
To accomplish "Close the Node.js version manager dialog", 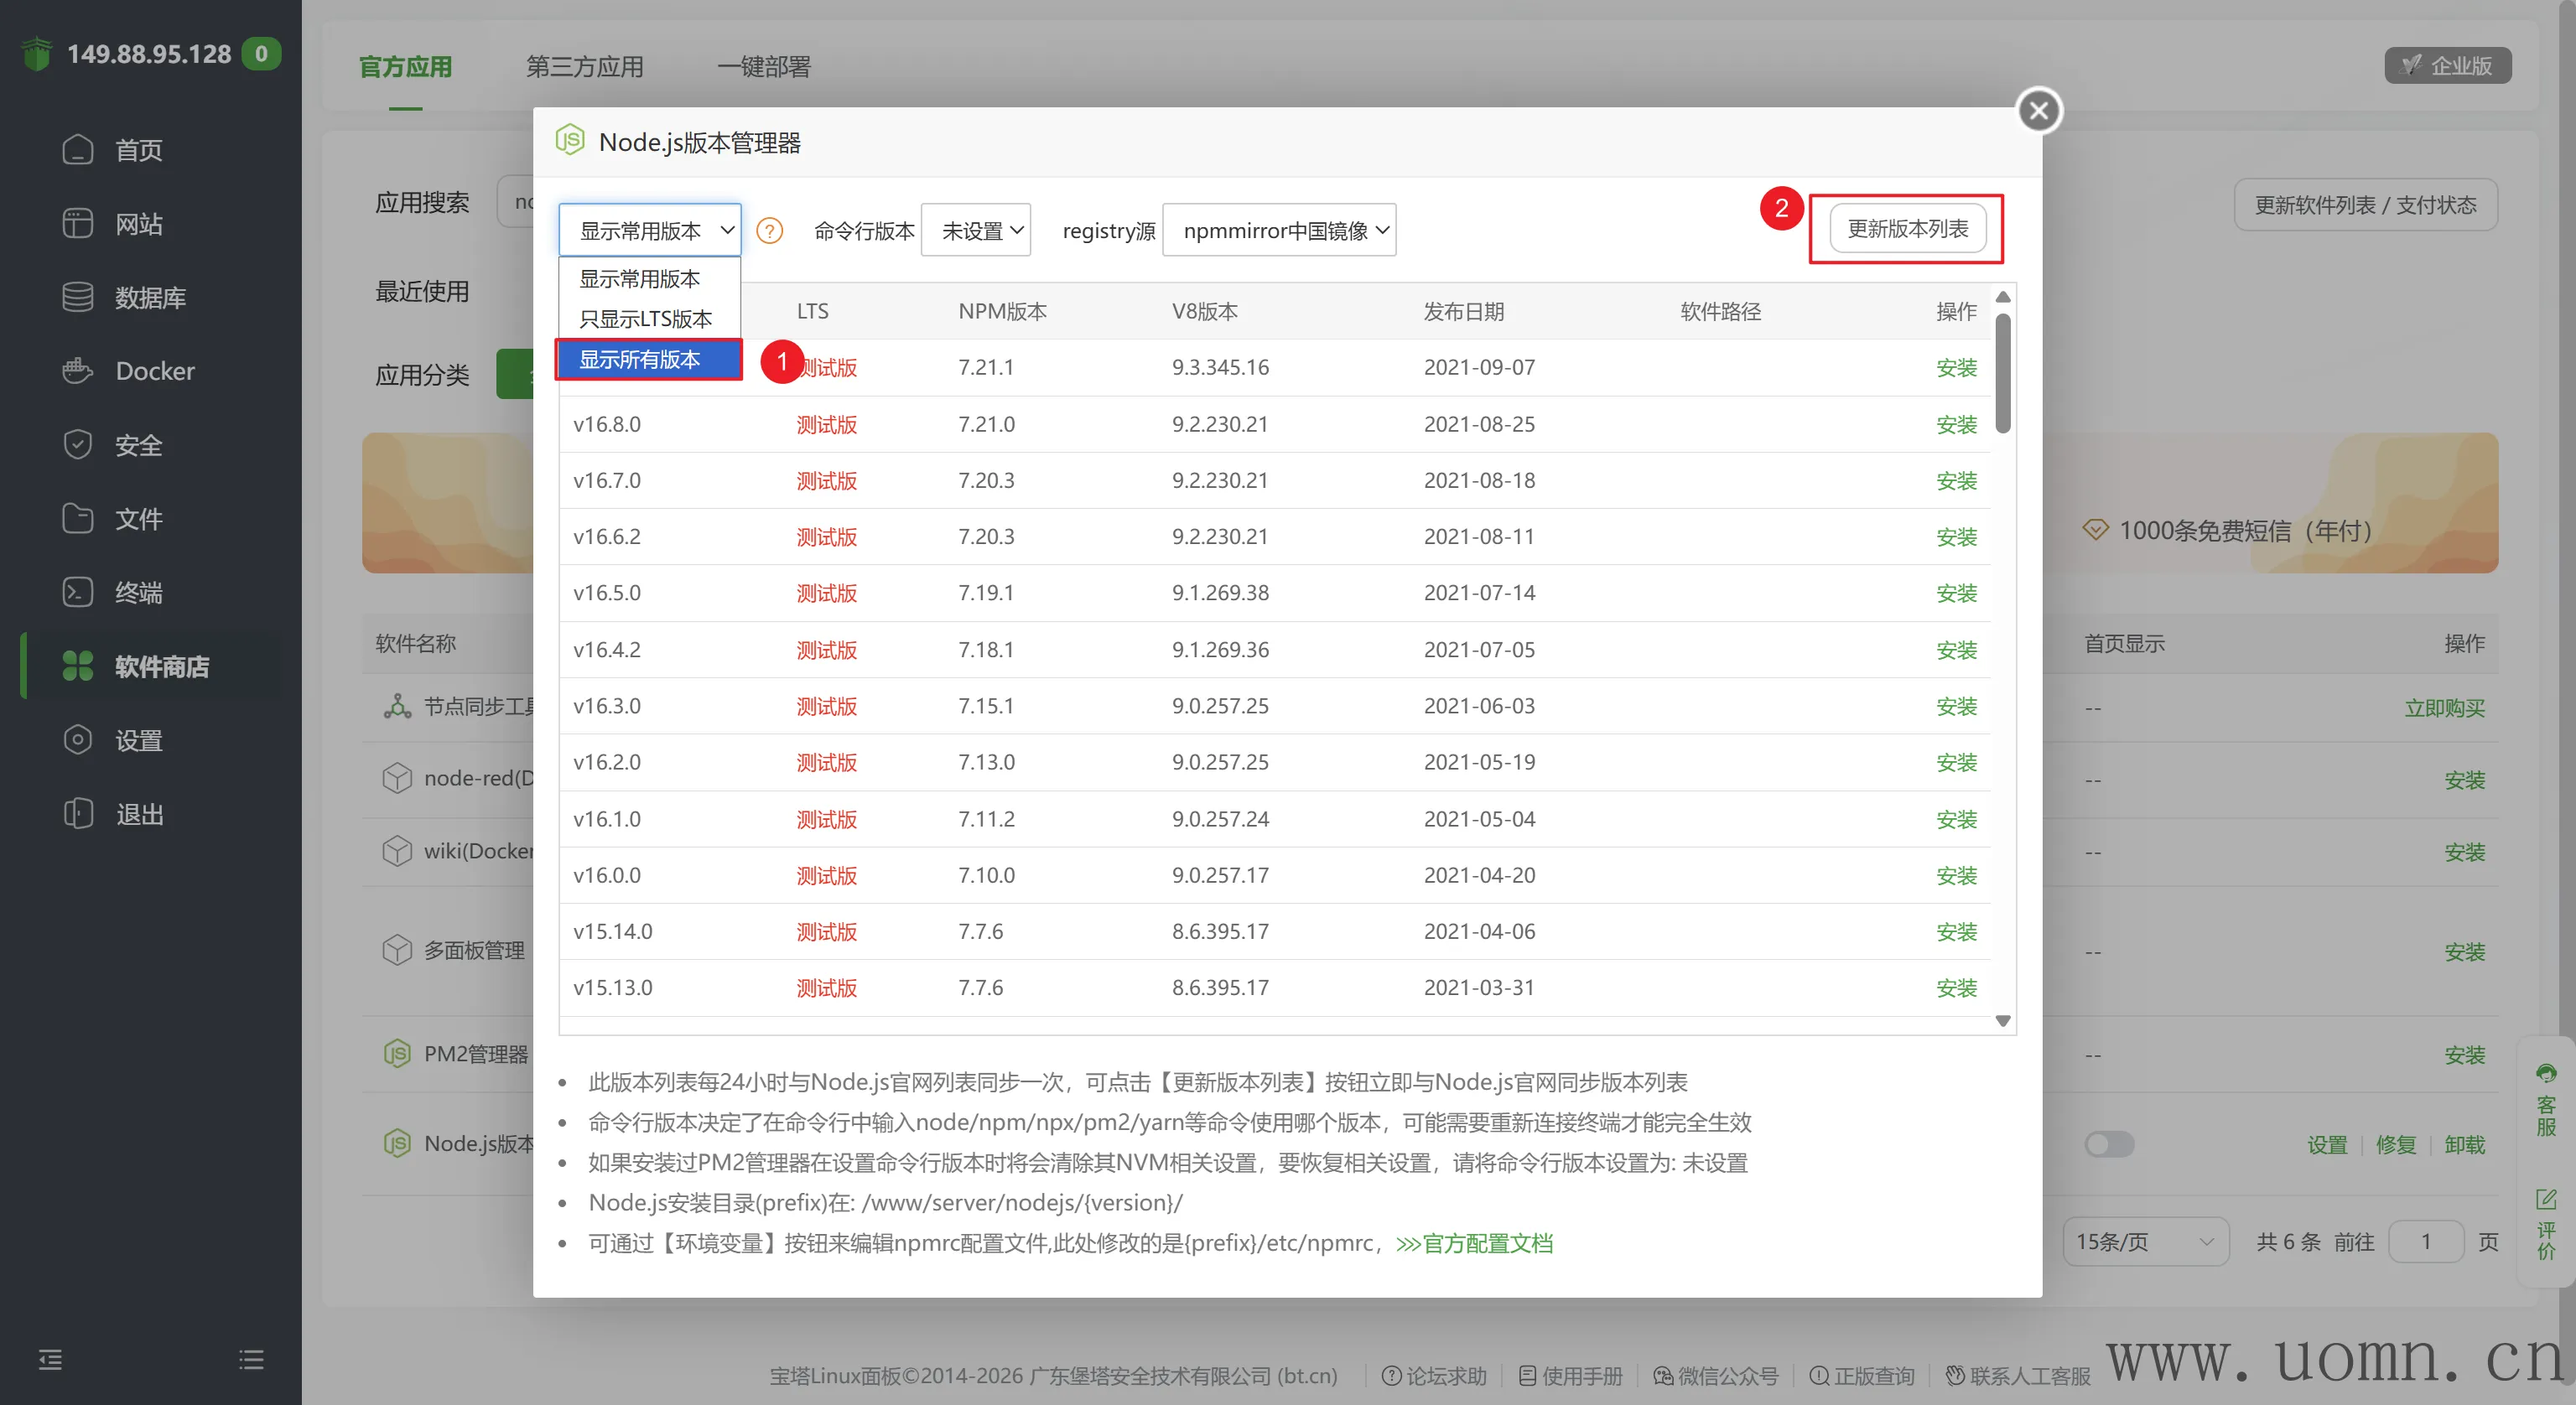I will pyautogui.click(x=2039, y=111).
